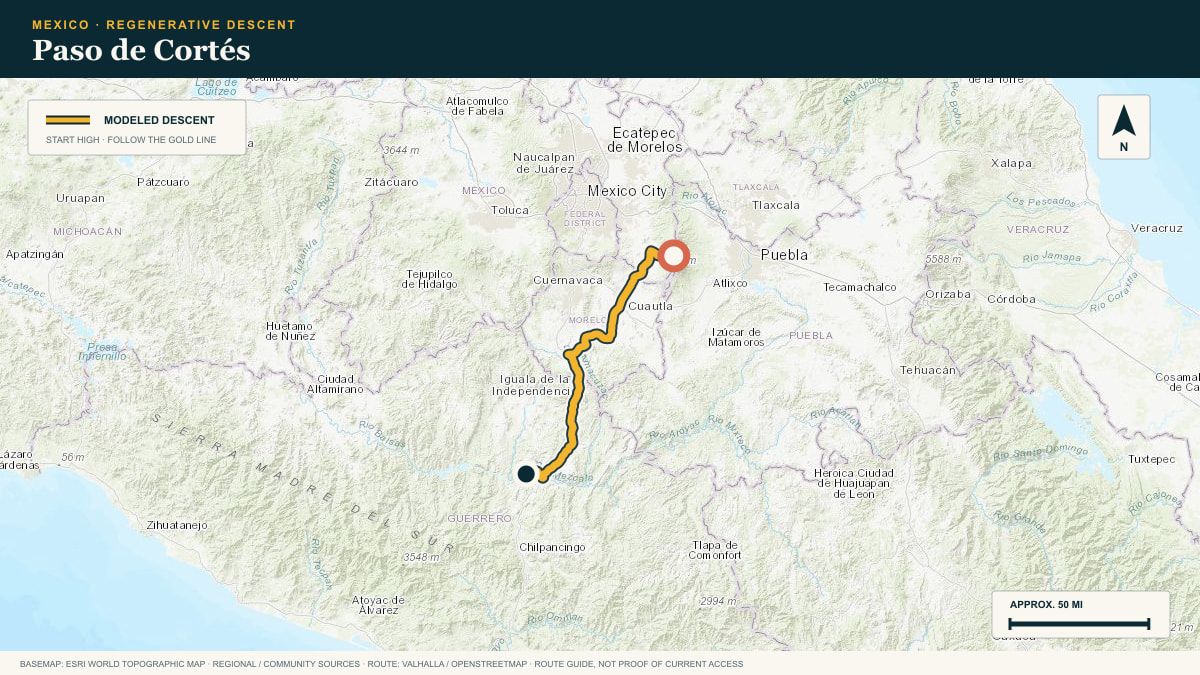Click the 'Puebla' city label
Viewport: 1200px width, 675px height.
coord(784,255)
